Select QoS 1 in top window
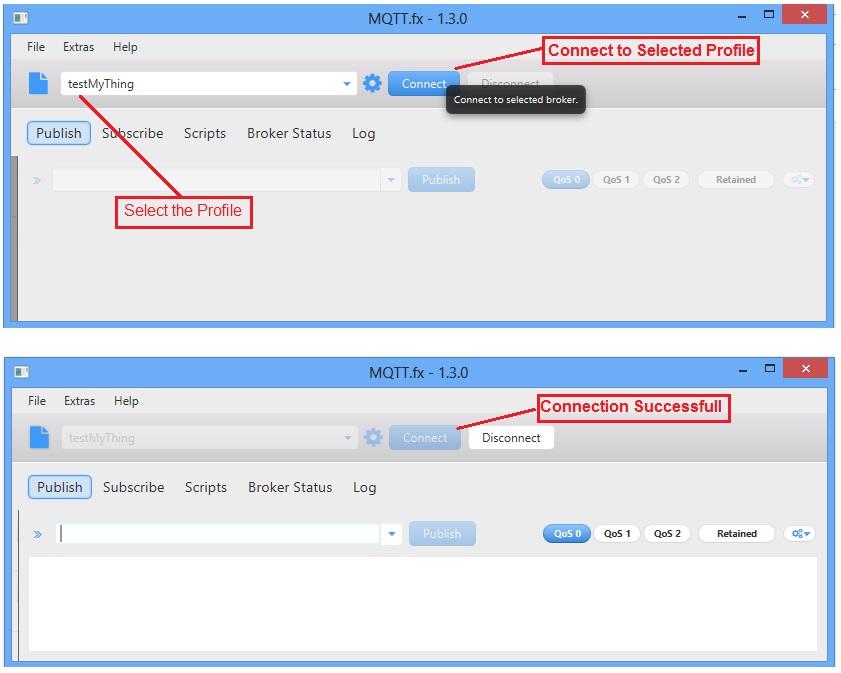 [x=616, y=180]
